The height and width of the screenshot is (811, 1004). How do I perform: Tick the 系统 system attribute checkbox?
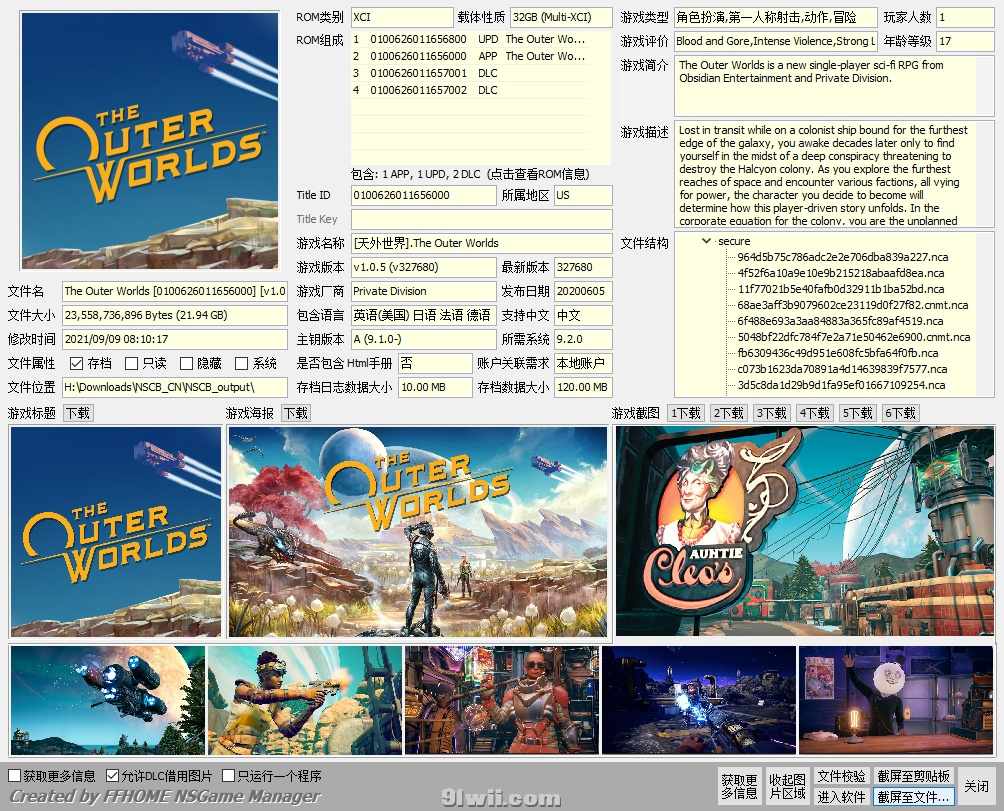point(241,364)
